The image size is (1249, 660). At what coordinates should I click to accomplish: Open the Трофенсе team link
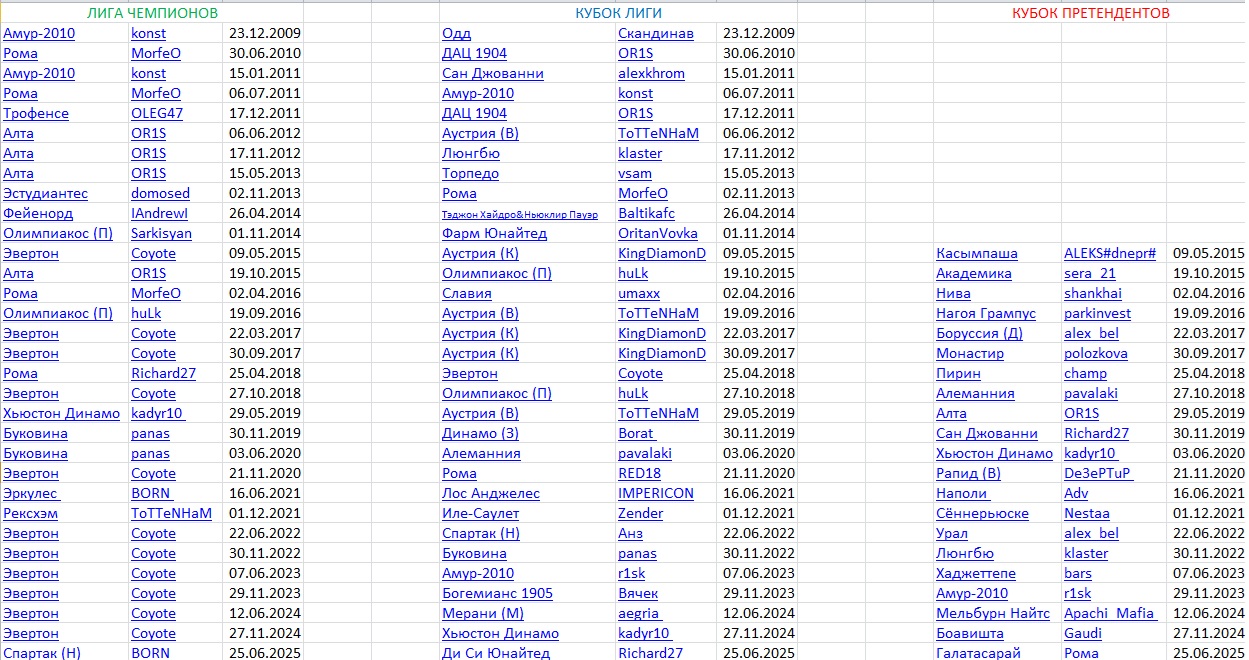[36, 113]
